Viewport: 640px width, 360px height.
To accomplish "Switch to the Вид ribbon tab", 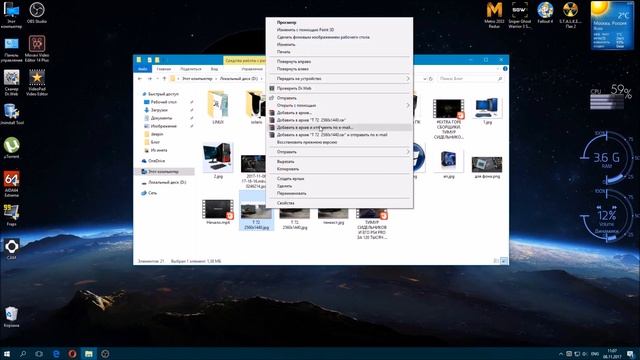I will coord(214,69).
